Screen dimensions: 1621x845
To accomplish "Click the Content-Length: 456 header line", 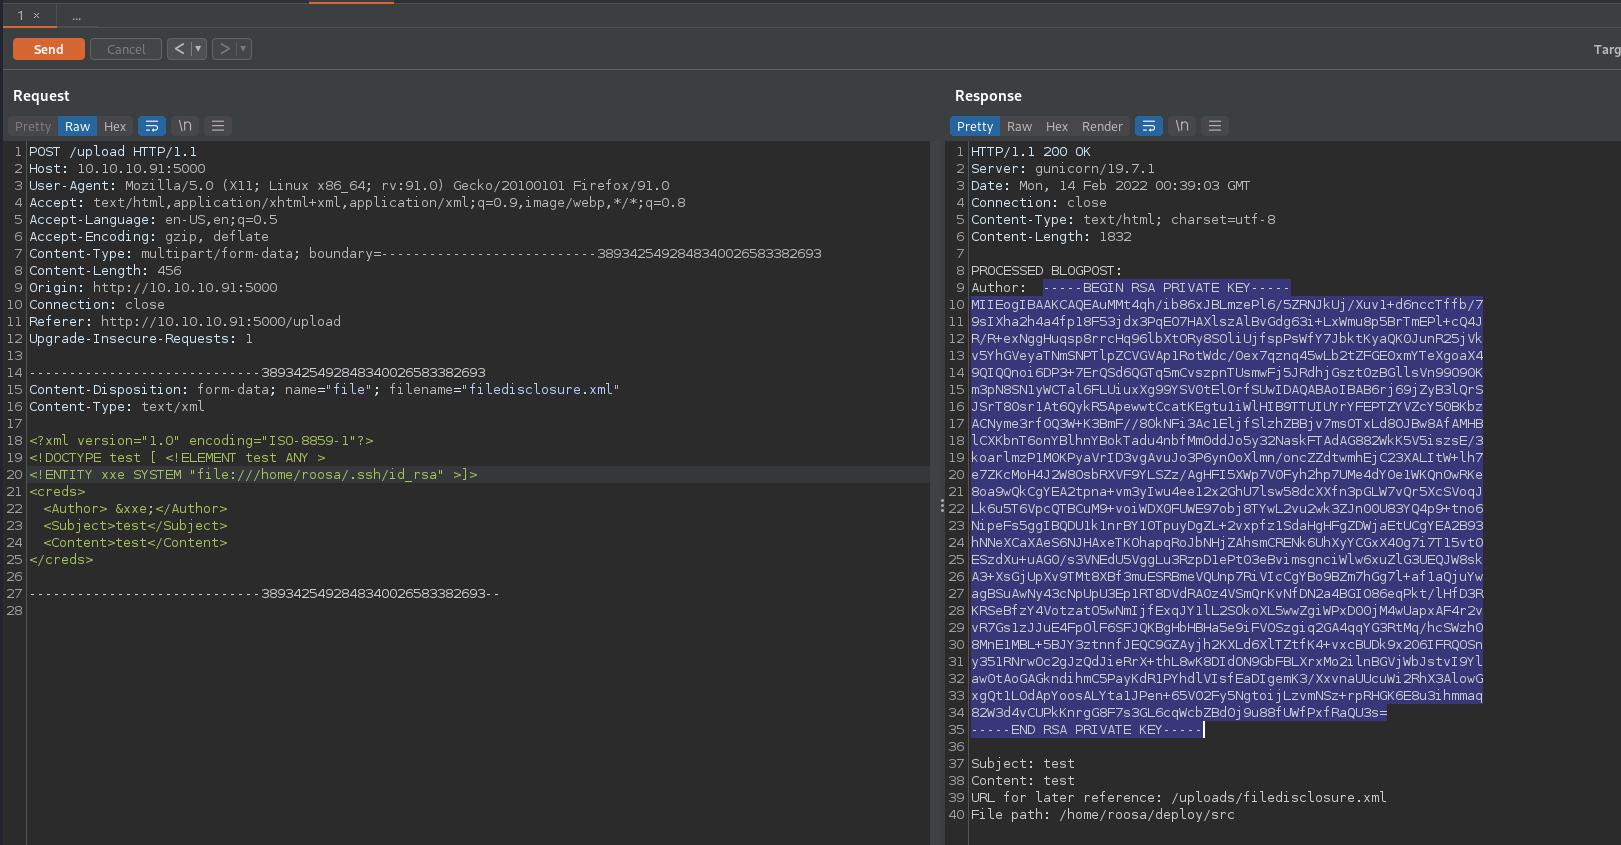I will click(105, 271).
